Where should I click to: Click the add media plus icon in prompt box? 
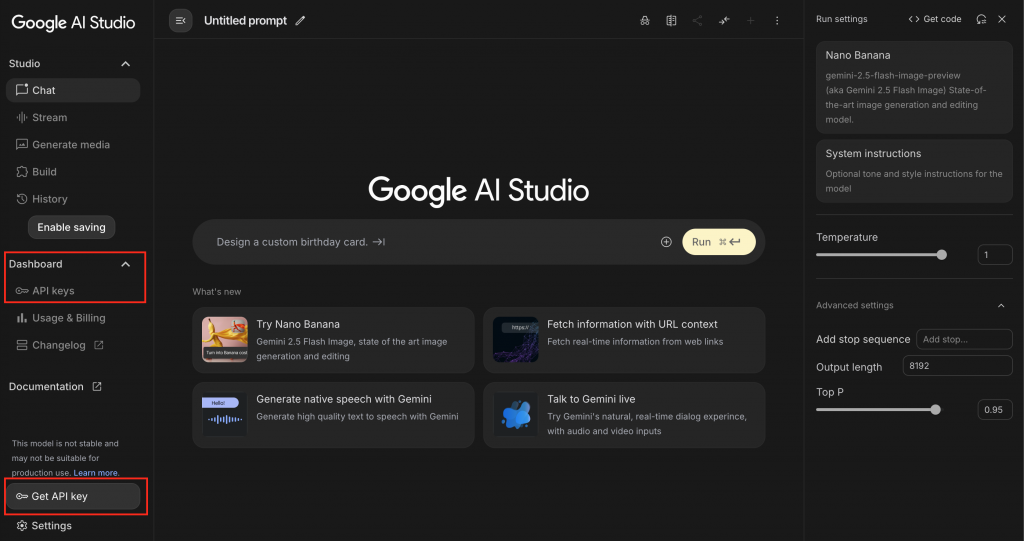click(666, 242)
